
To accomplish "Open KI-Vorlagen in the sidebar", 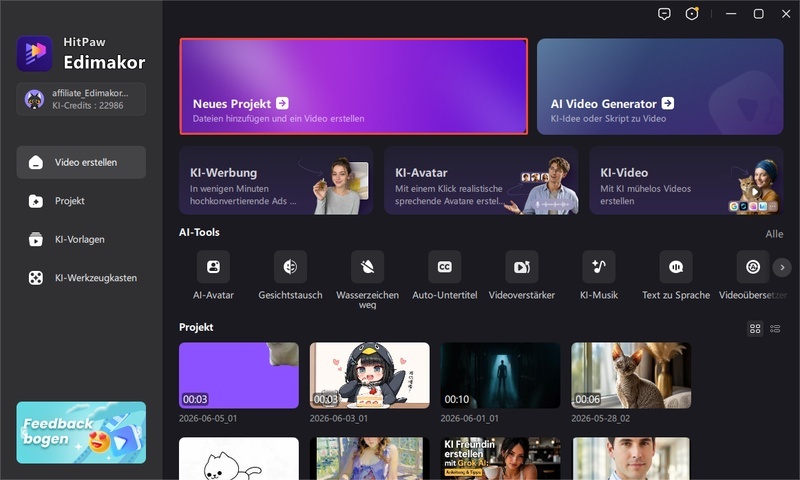I will coord(81,239).
